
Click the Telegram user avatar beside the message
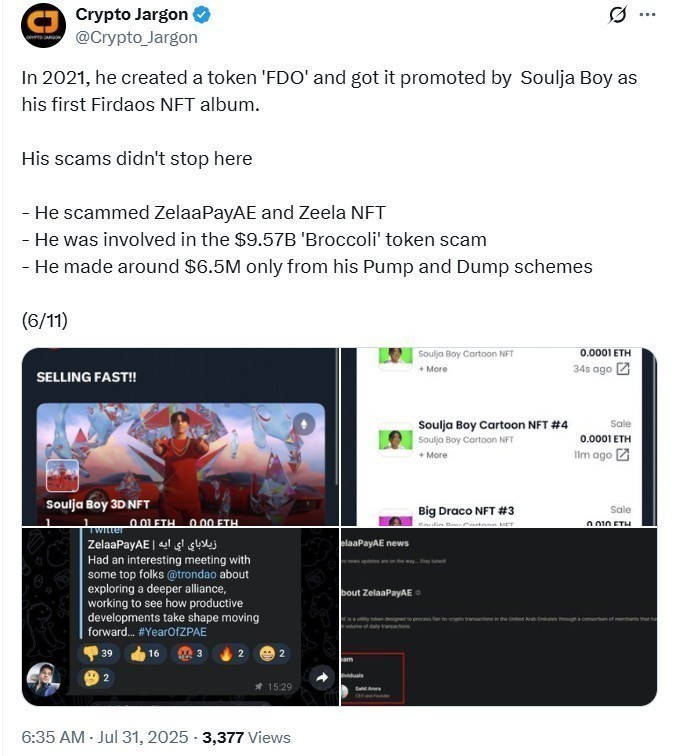(x=42, y=678)
